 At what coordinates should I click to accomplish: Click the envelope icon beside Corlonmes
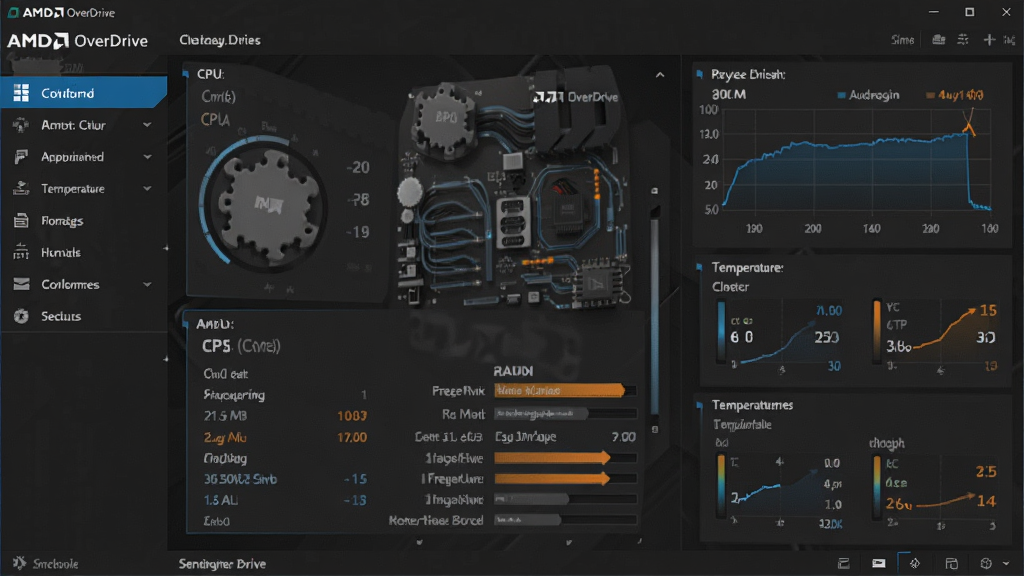pos(21,284)
